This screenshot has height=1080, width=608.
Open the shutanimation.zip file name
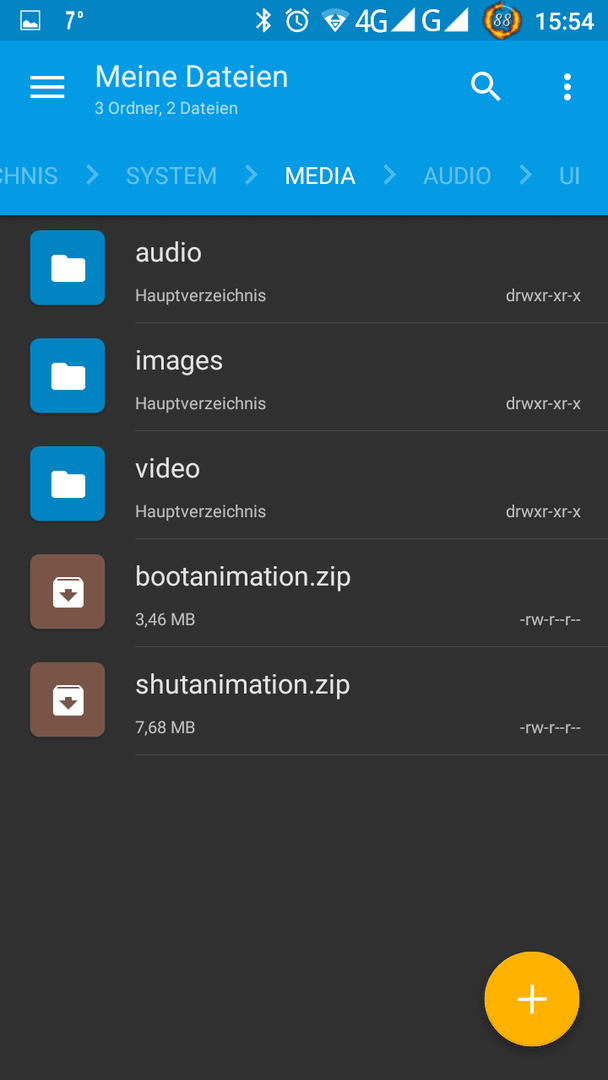point(242,685)
